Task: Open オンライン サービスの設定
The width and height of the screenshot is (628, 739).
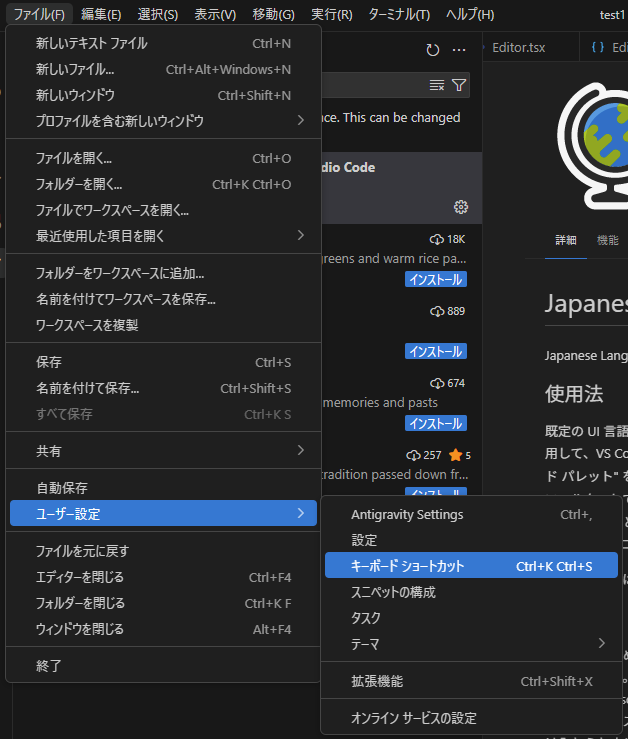Action: tap(471, 718)
